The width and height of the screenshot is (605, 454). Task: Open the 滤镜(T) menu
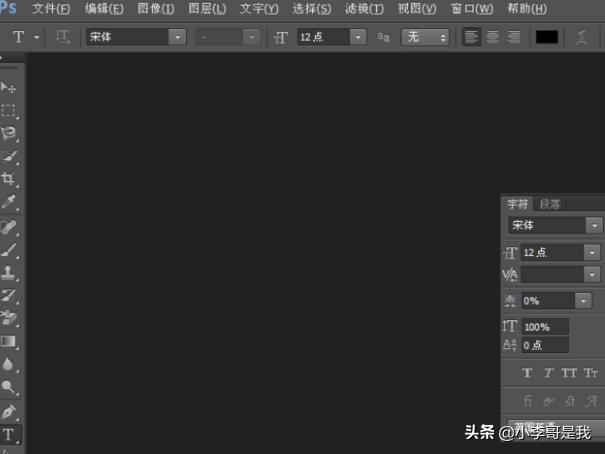tap(363, 9)
